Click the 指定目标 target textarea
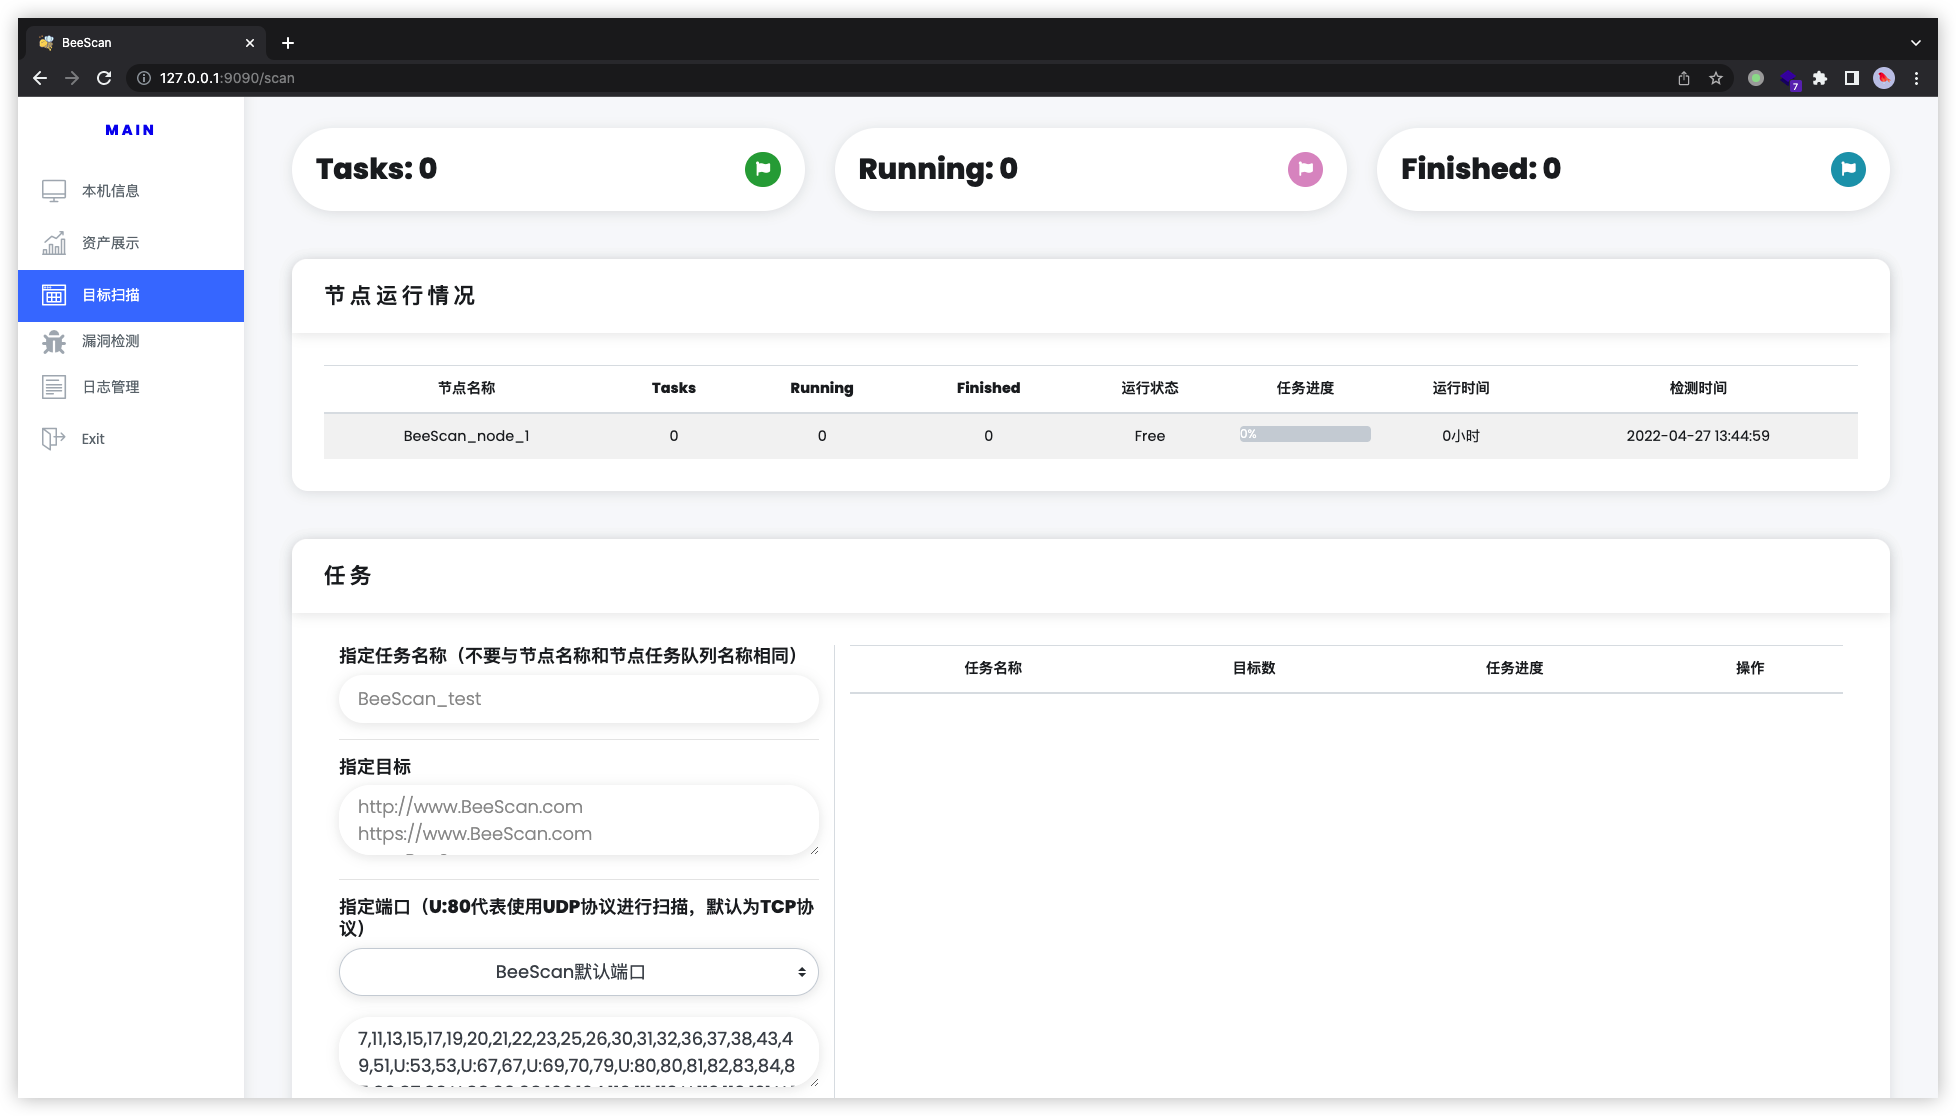The image size is (1956, 1116). tap(578, 820)
